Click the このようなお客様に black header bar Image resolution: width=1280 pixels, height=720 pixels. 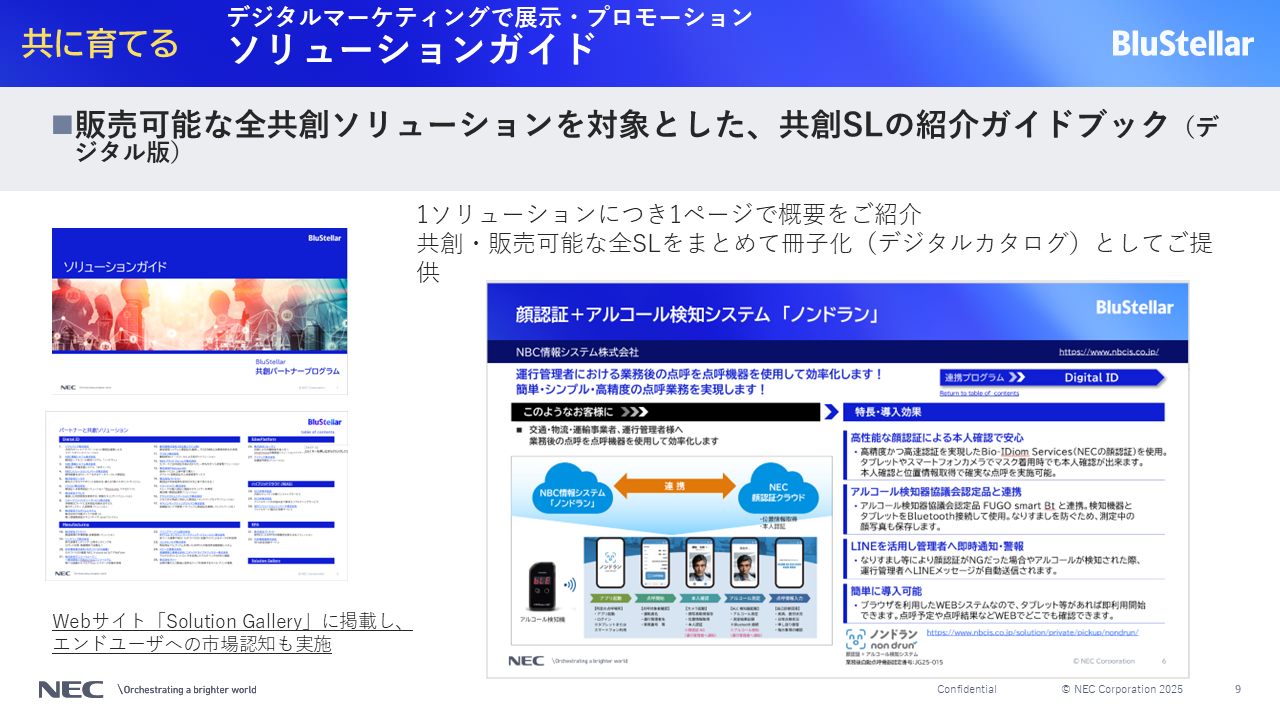coord(663,411)
